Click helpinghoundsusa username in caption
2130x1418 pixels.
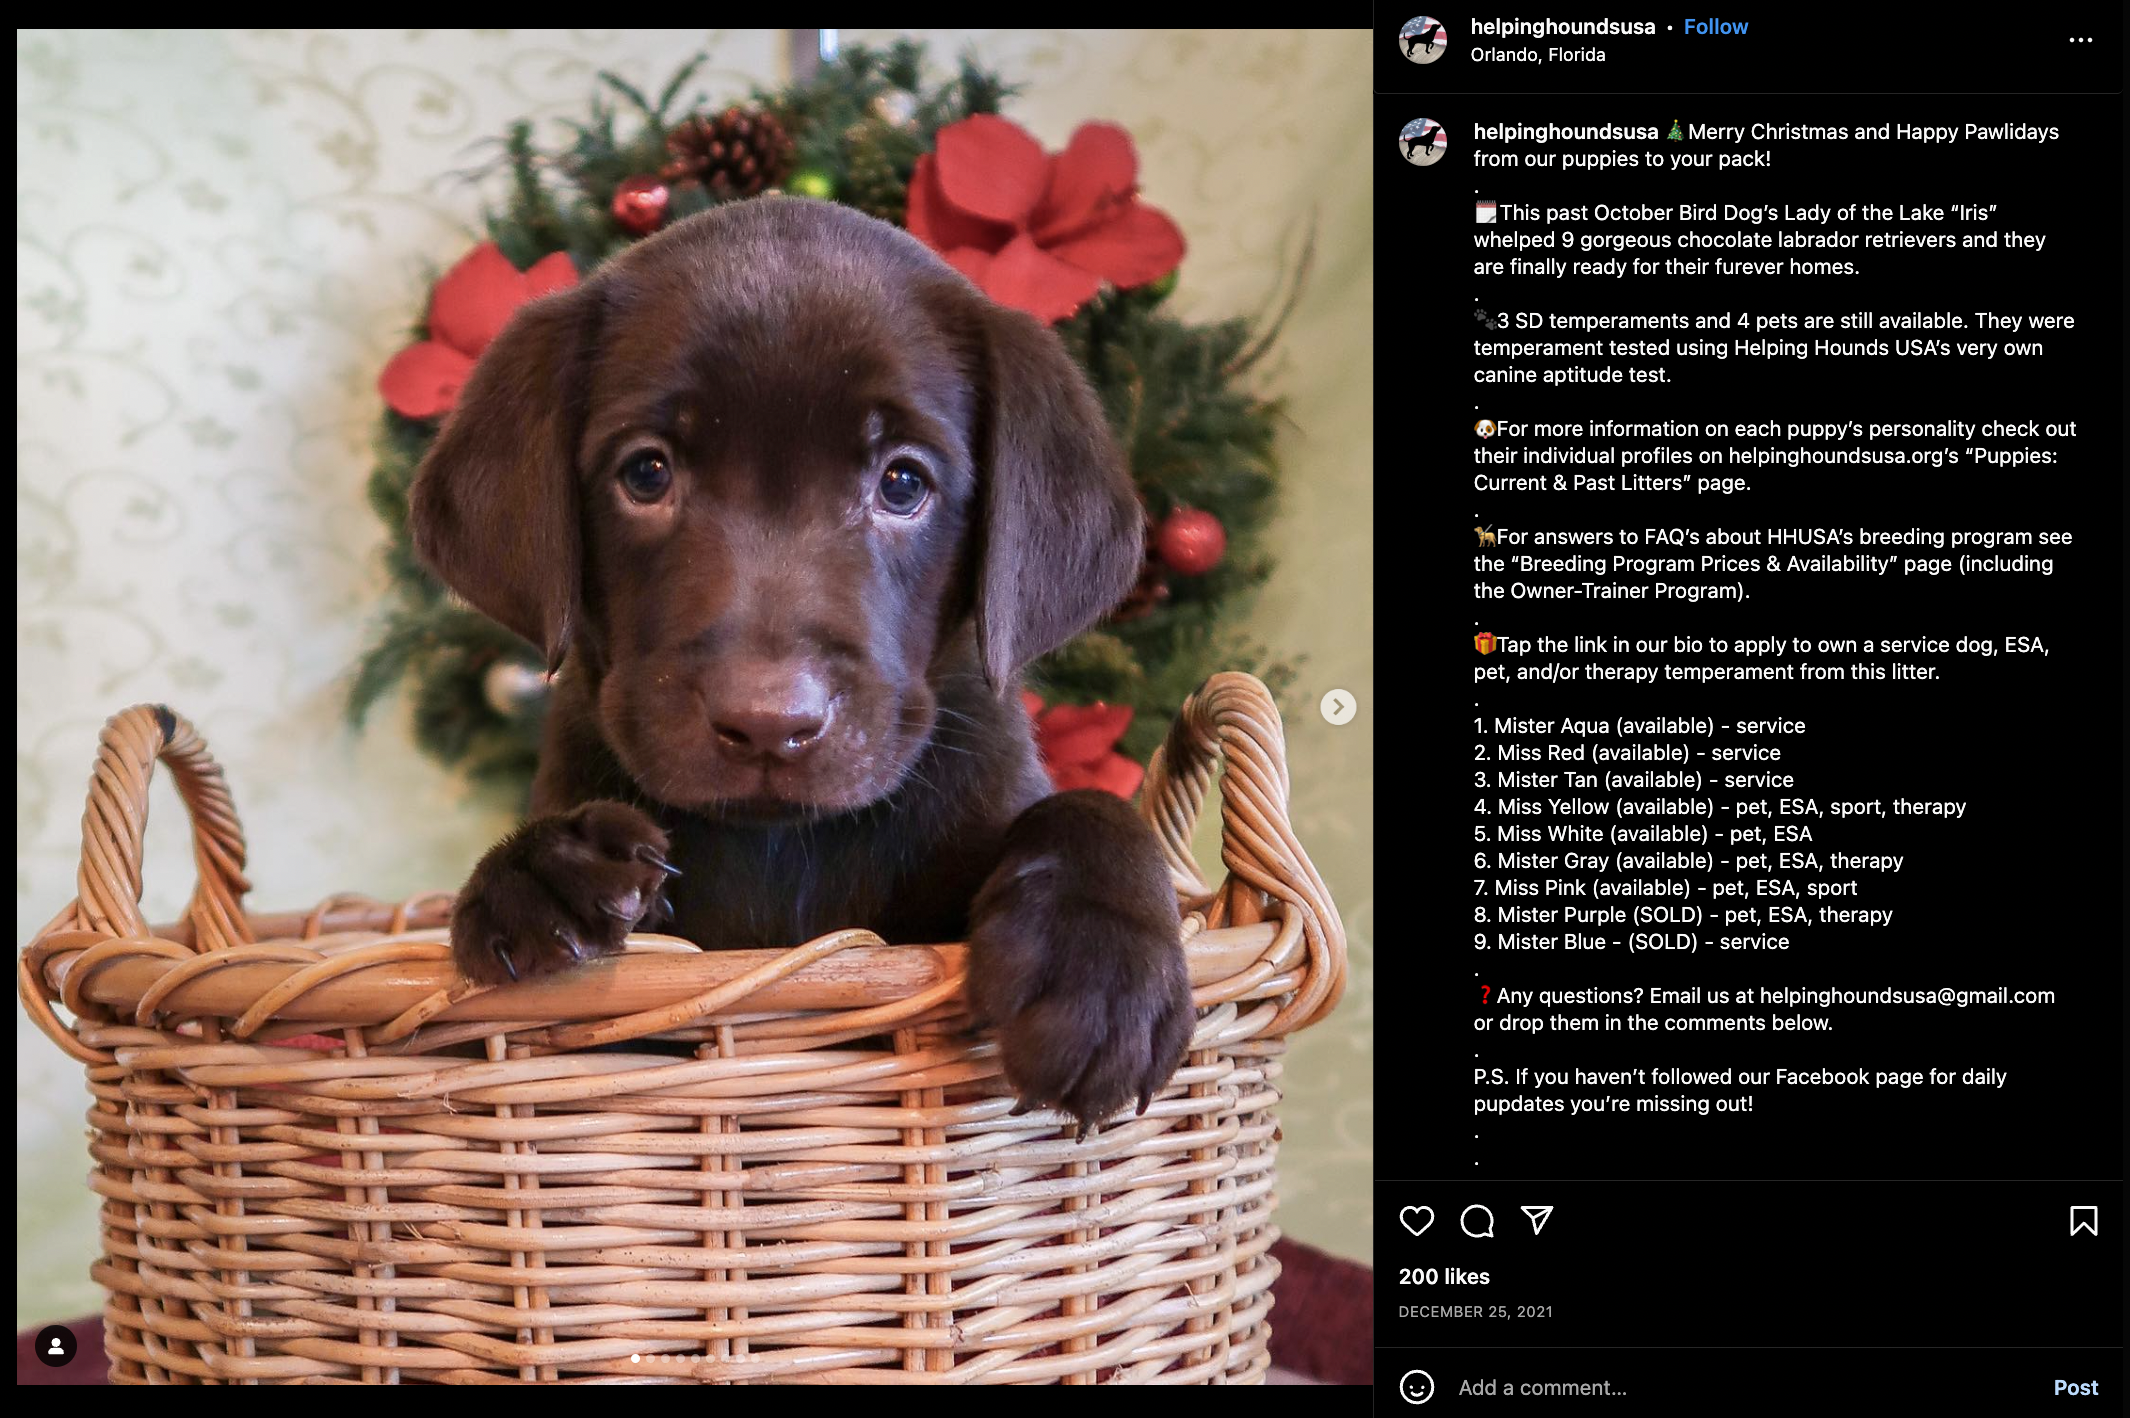(1566, 132)
